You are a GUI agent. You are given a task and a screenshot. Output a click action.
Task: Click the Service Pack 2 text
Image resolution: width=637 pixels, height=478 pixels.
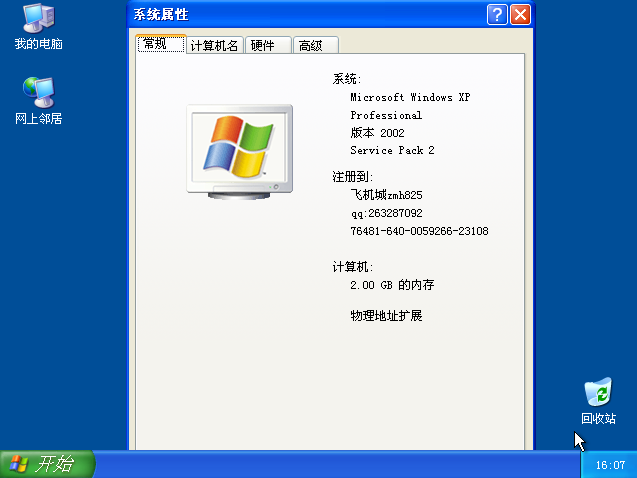pos(392,150)
